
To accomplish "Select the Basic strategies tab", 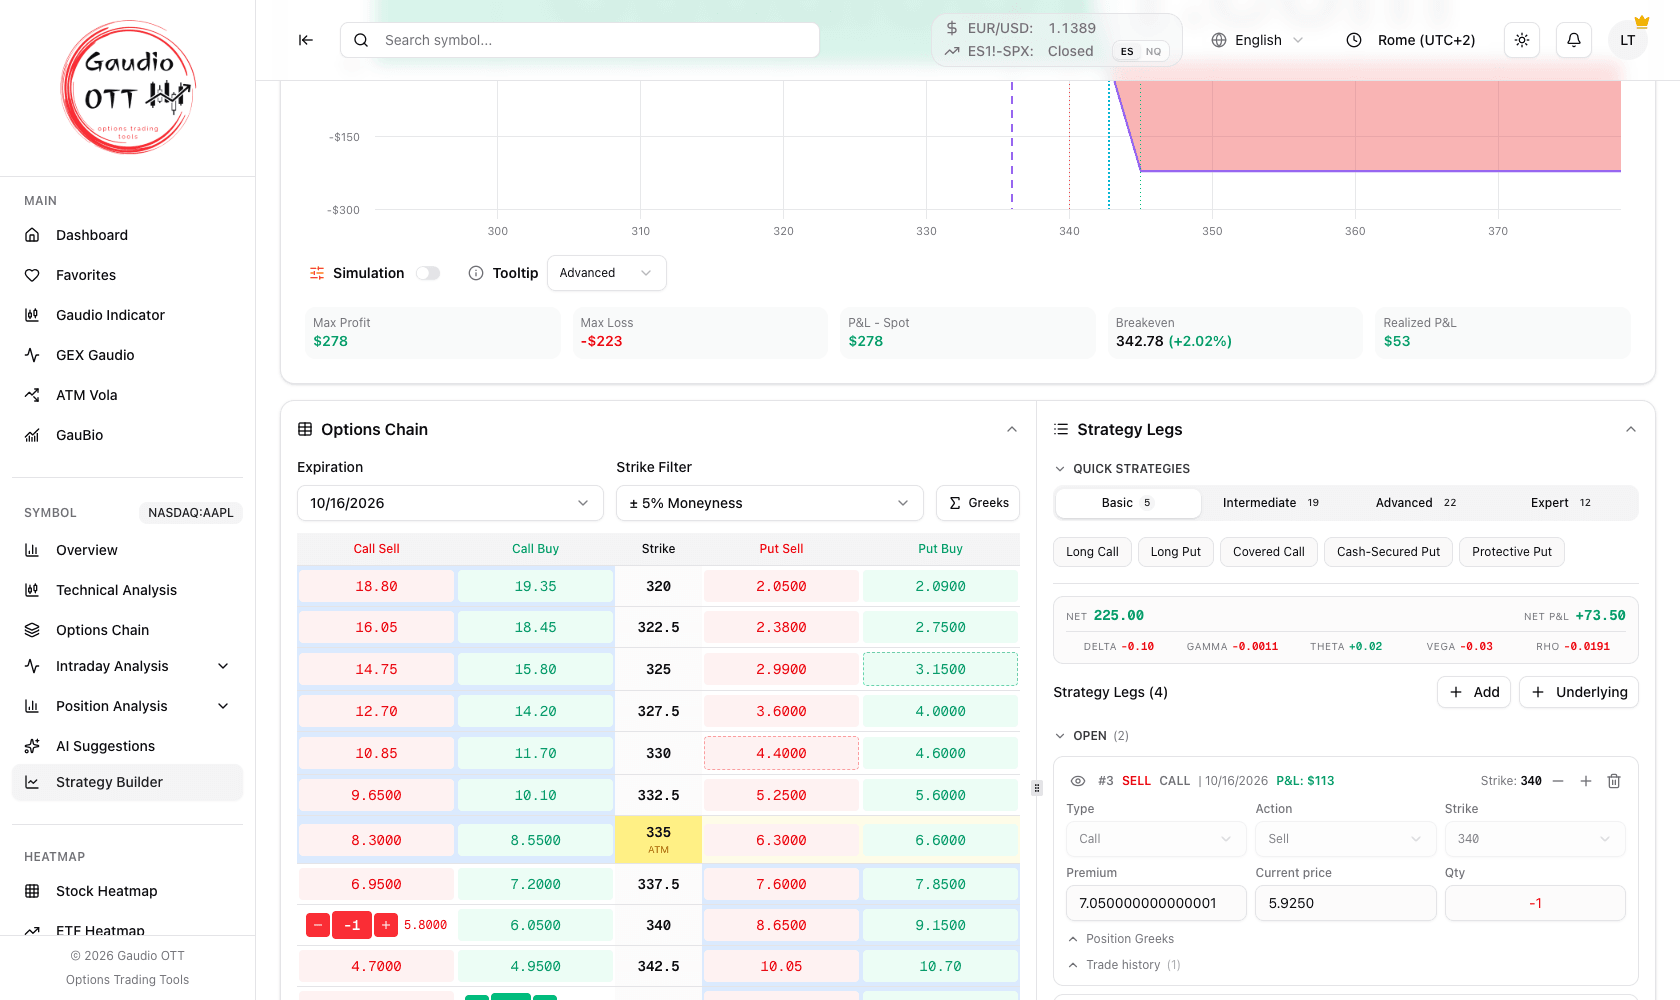I will (1128, 503).
